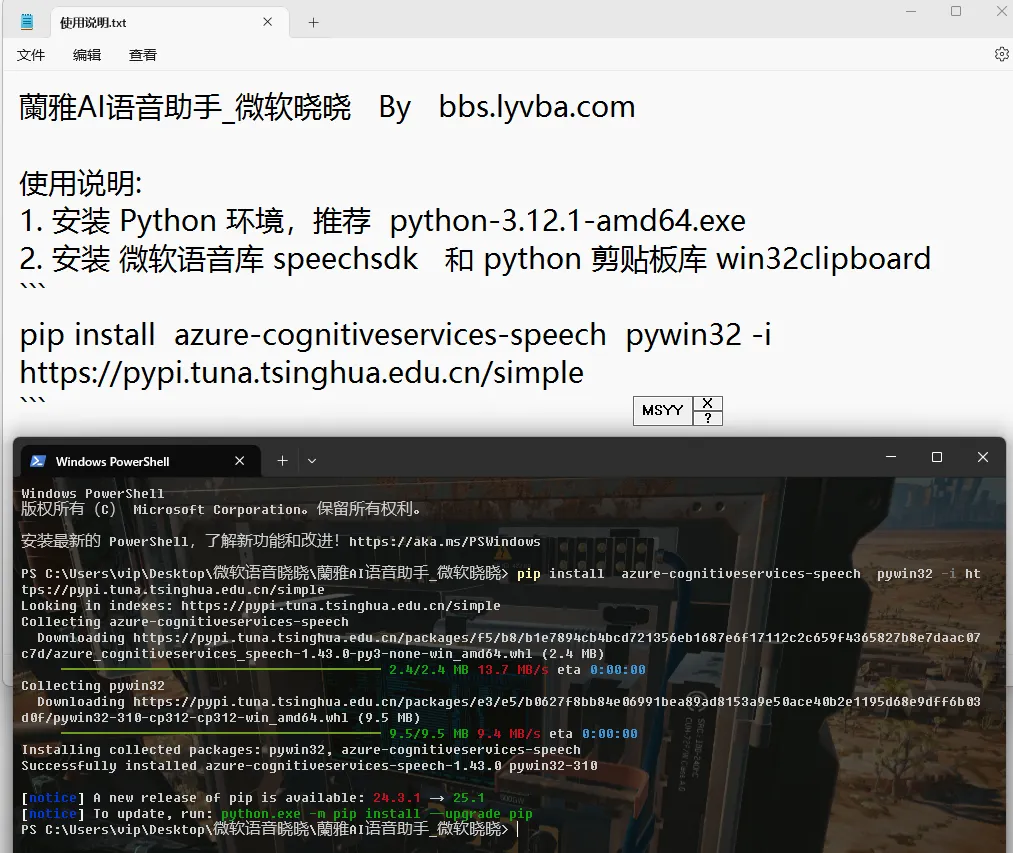Close the MSYY floating widget
Screen dimensions: 1013x853
tap(707, 403)
